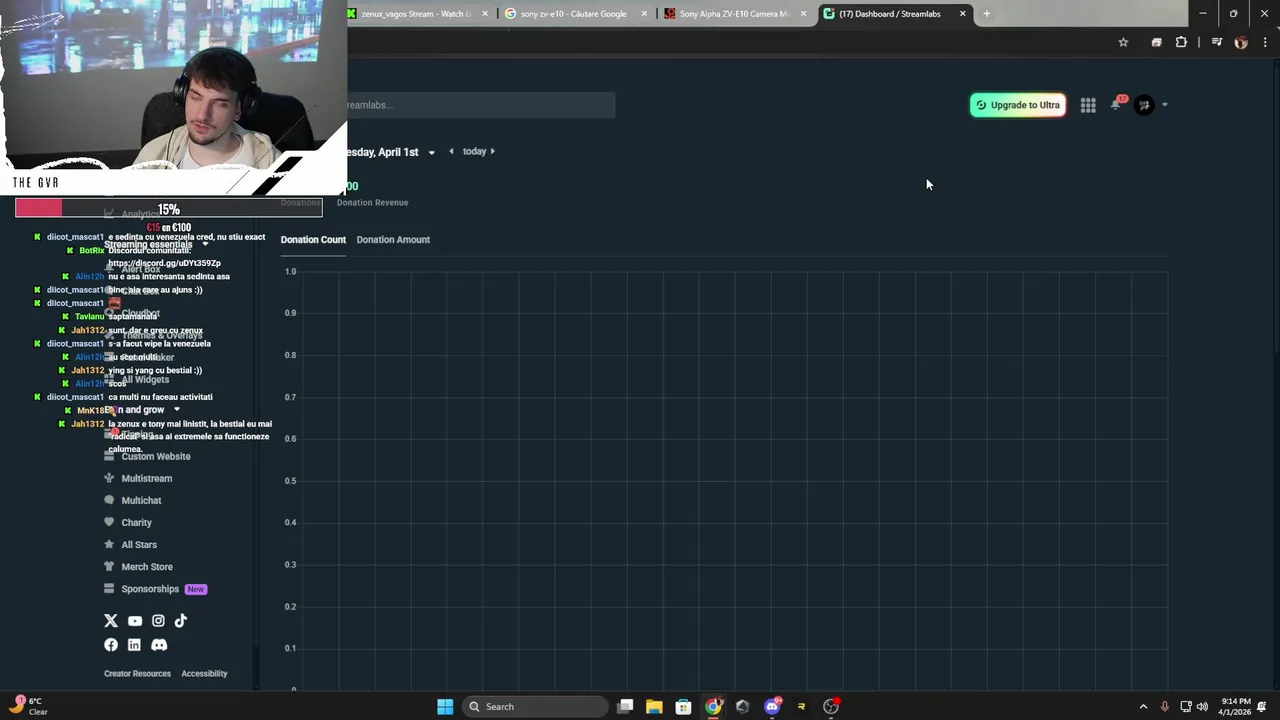Image resolution: width=1280 pixels, height=720 pixels.
Task: Collapse the Streaming essentials section
Action: point(205,245)
